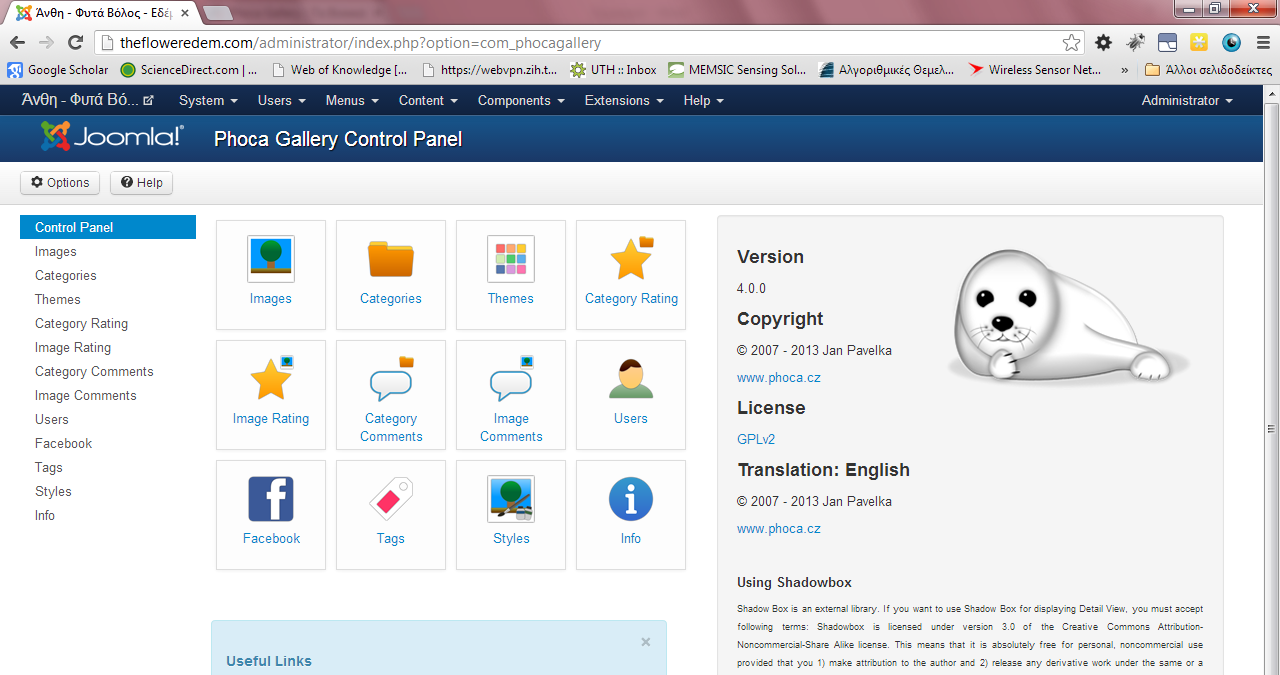
Task: Click the yellow extension icon in Chrome toolbar
Action: click(1199, 42)
